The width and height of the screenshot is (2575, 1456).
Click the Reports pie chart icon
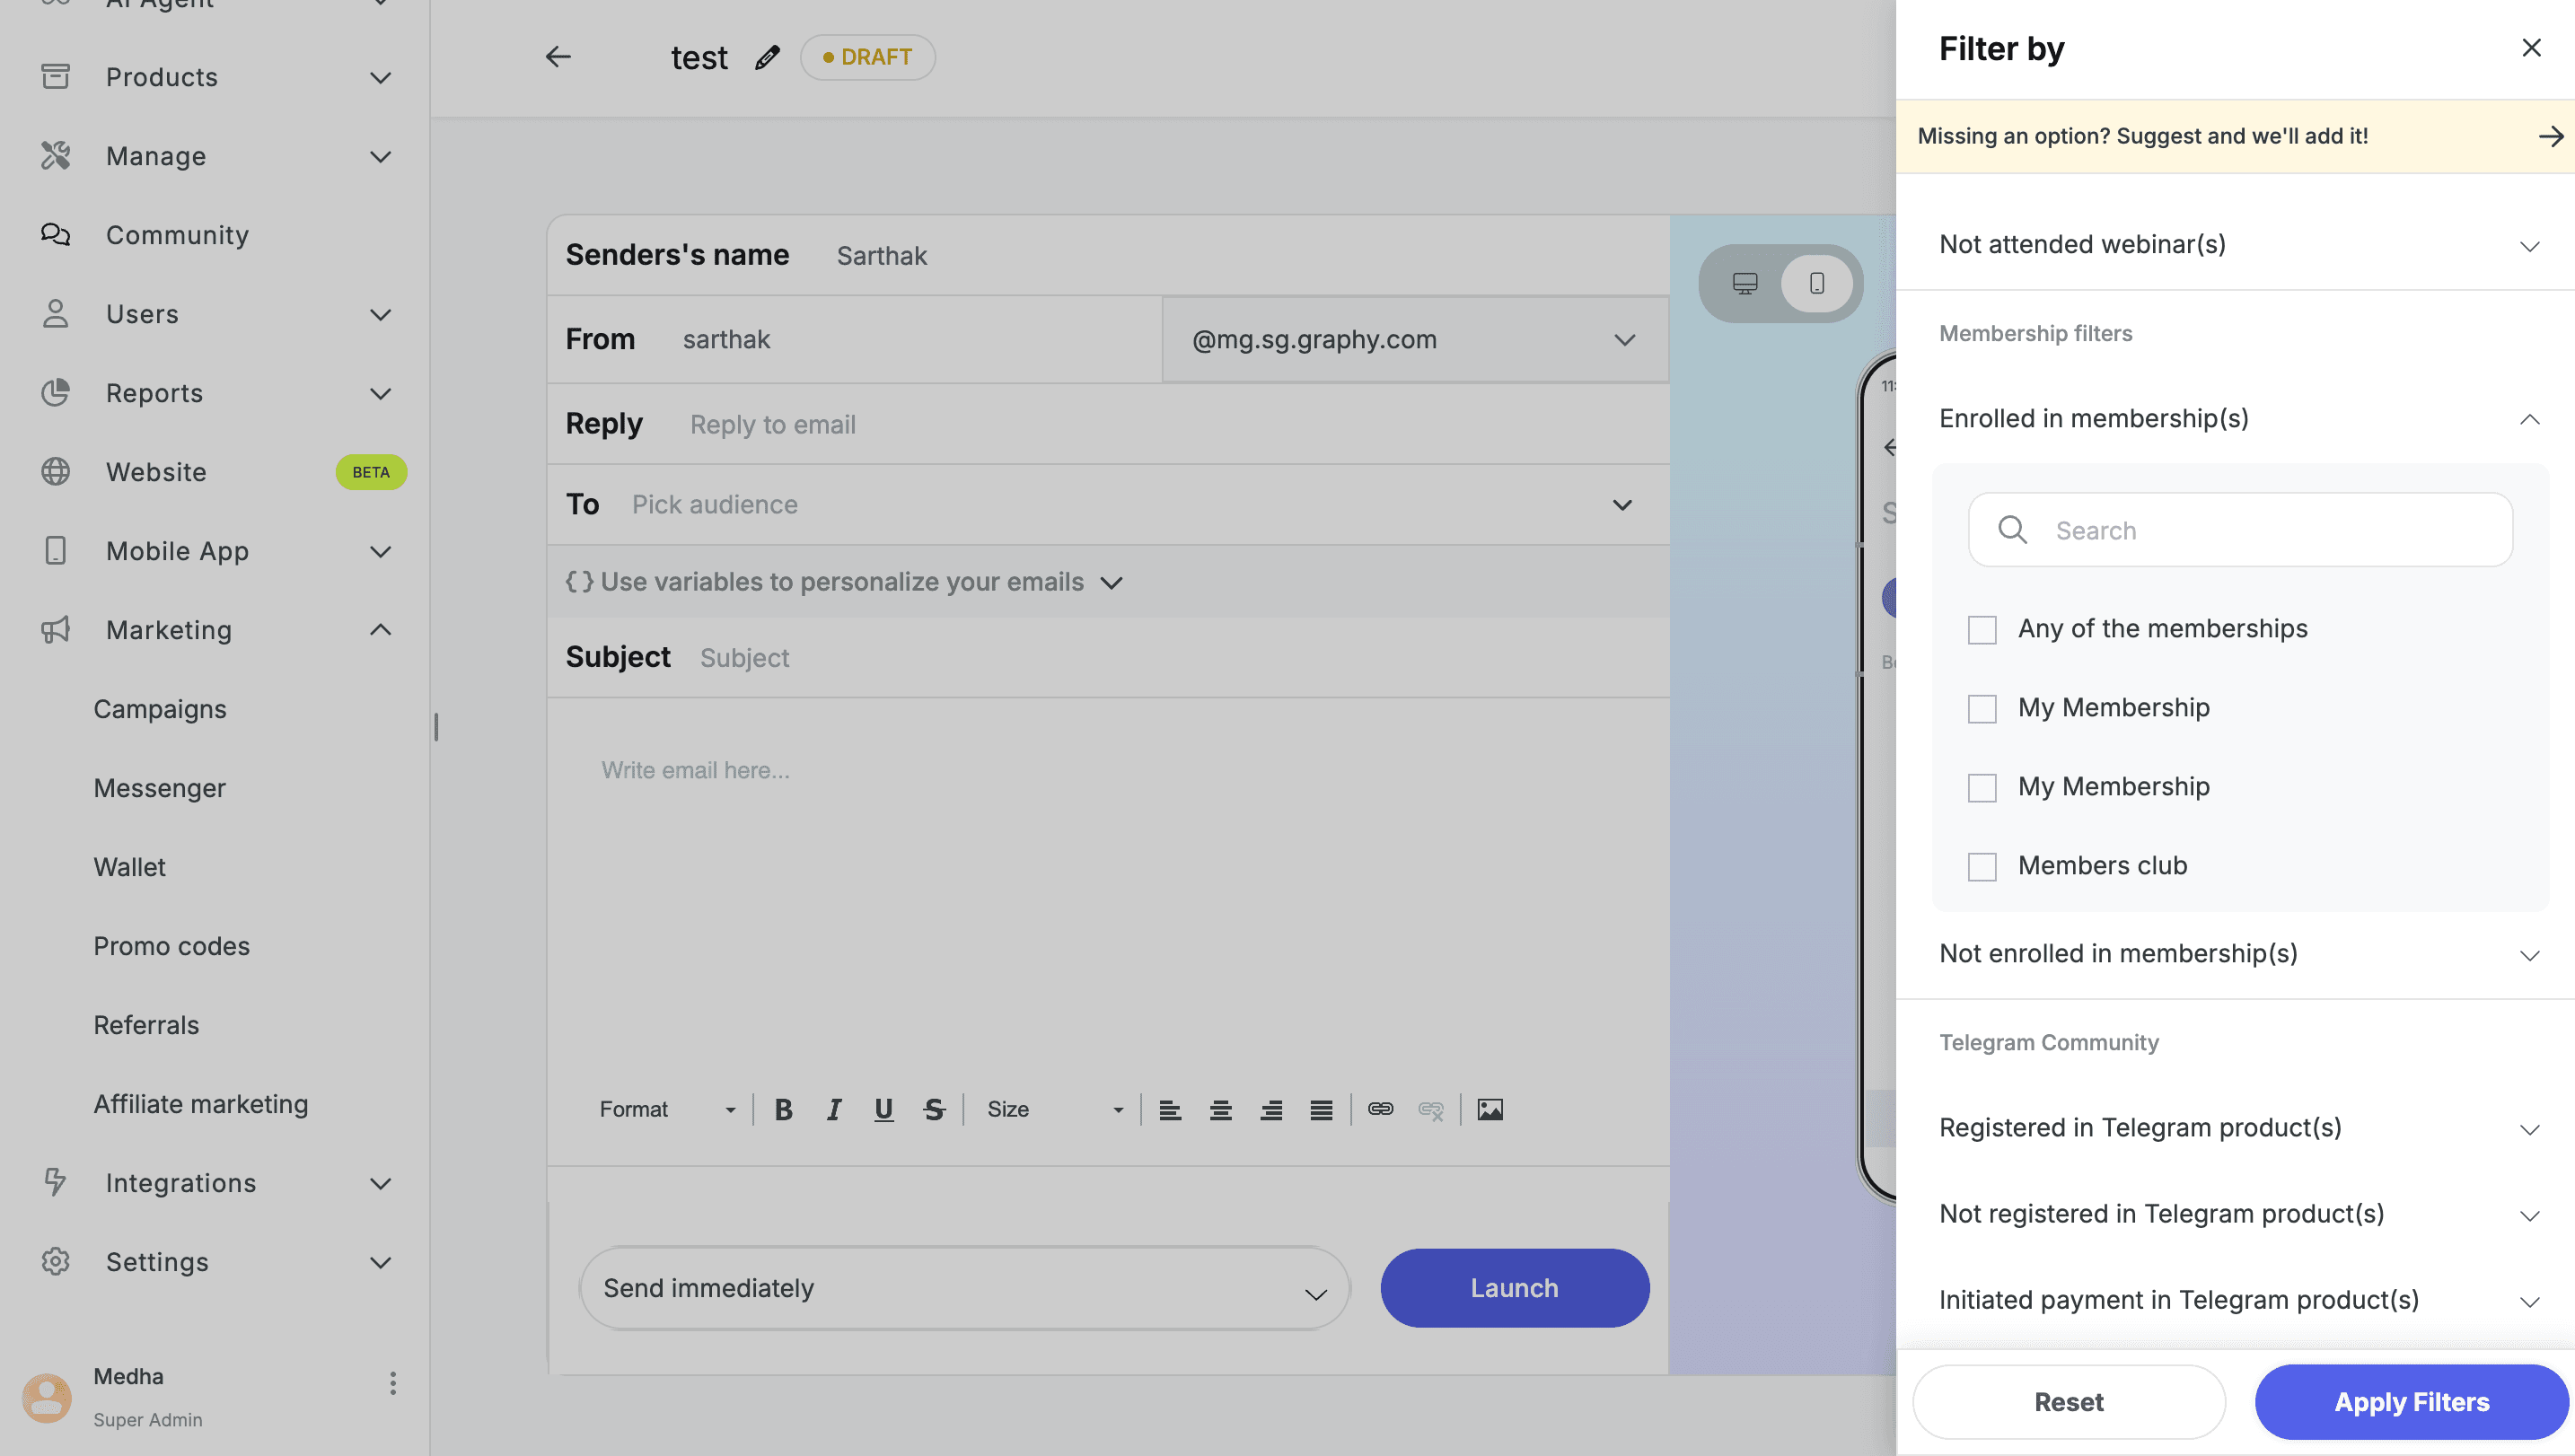pyautogui.click(x=55, y=392)
